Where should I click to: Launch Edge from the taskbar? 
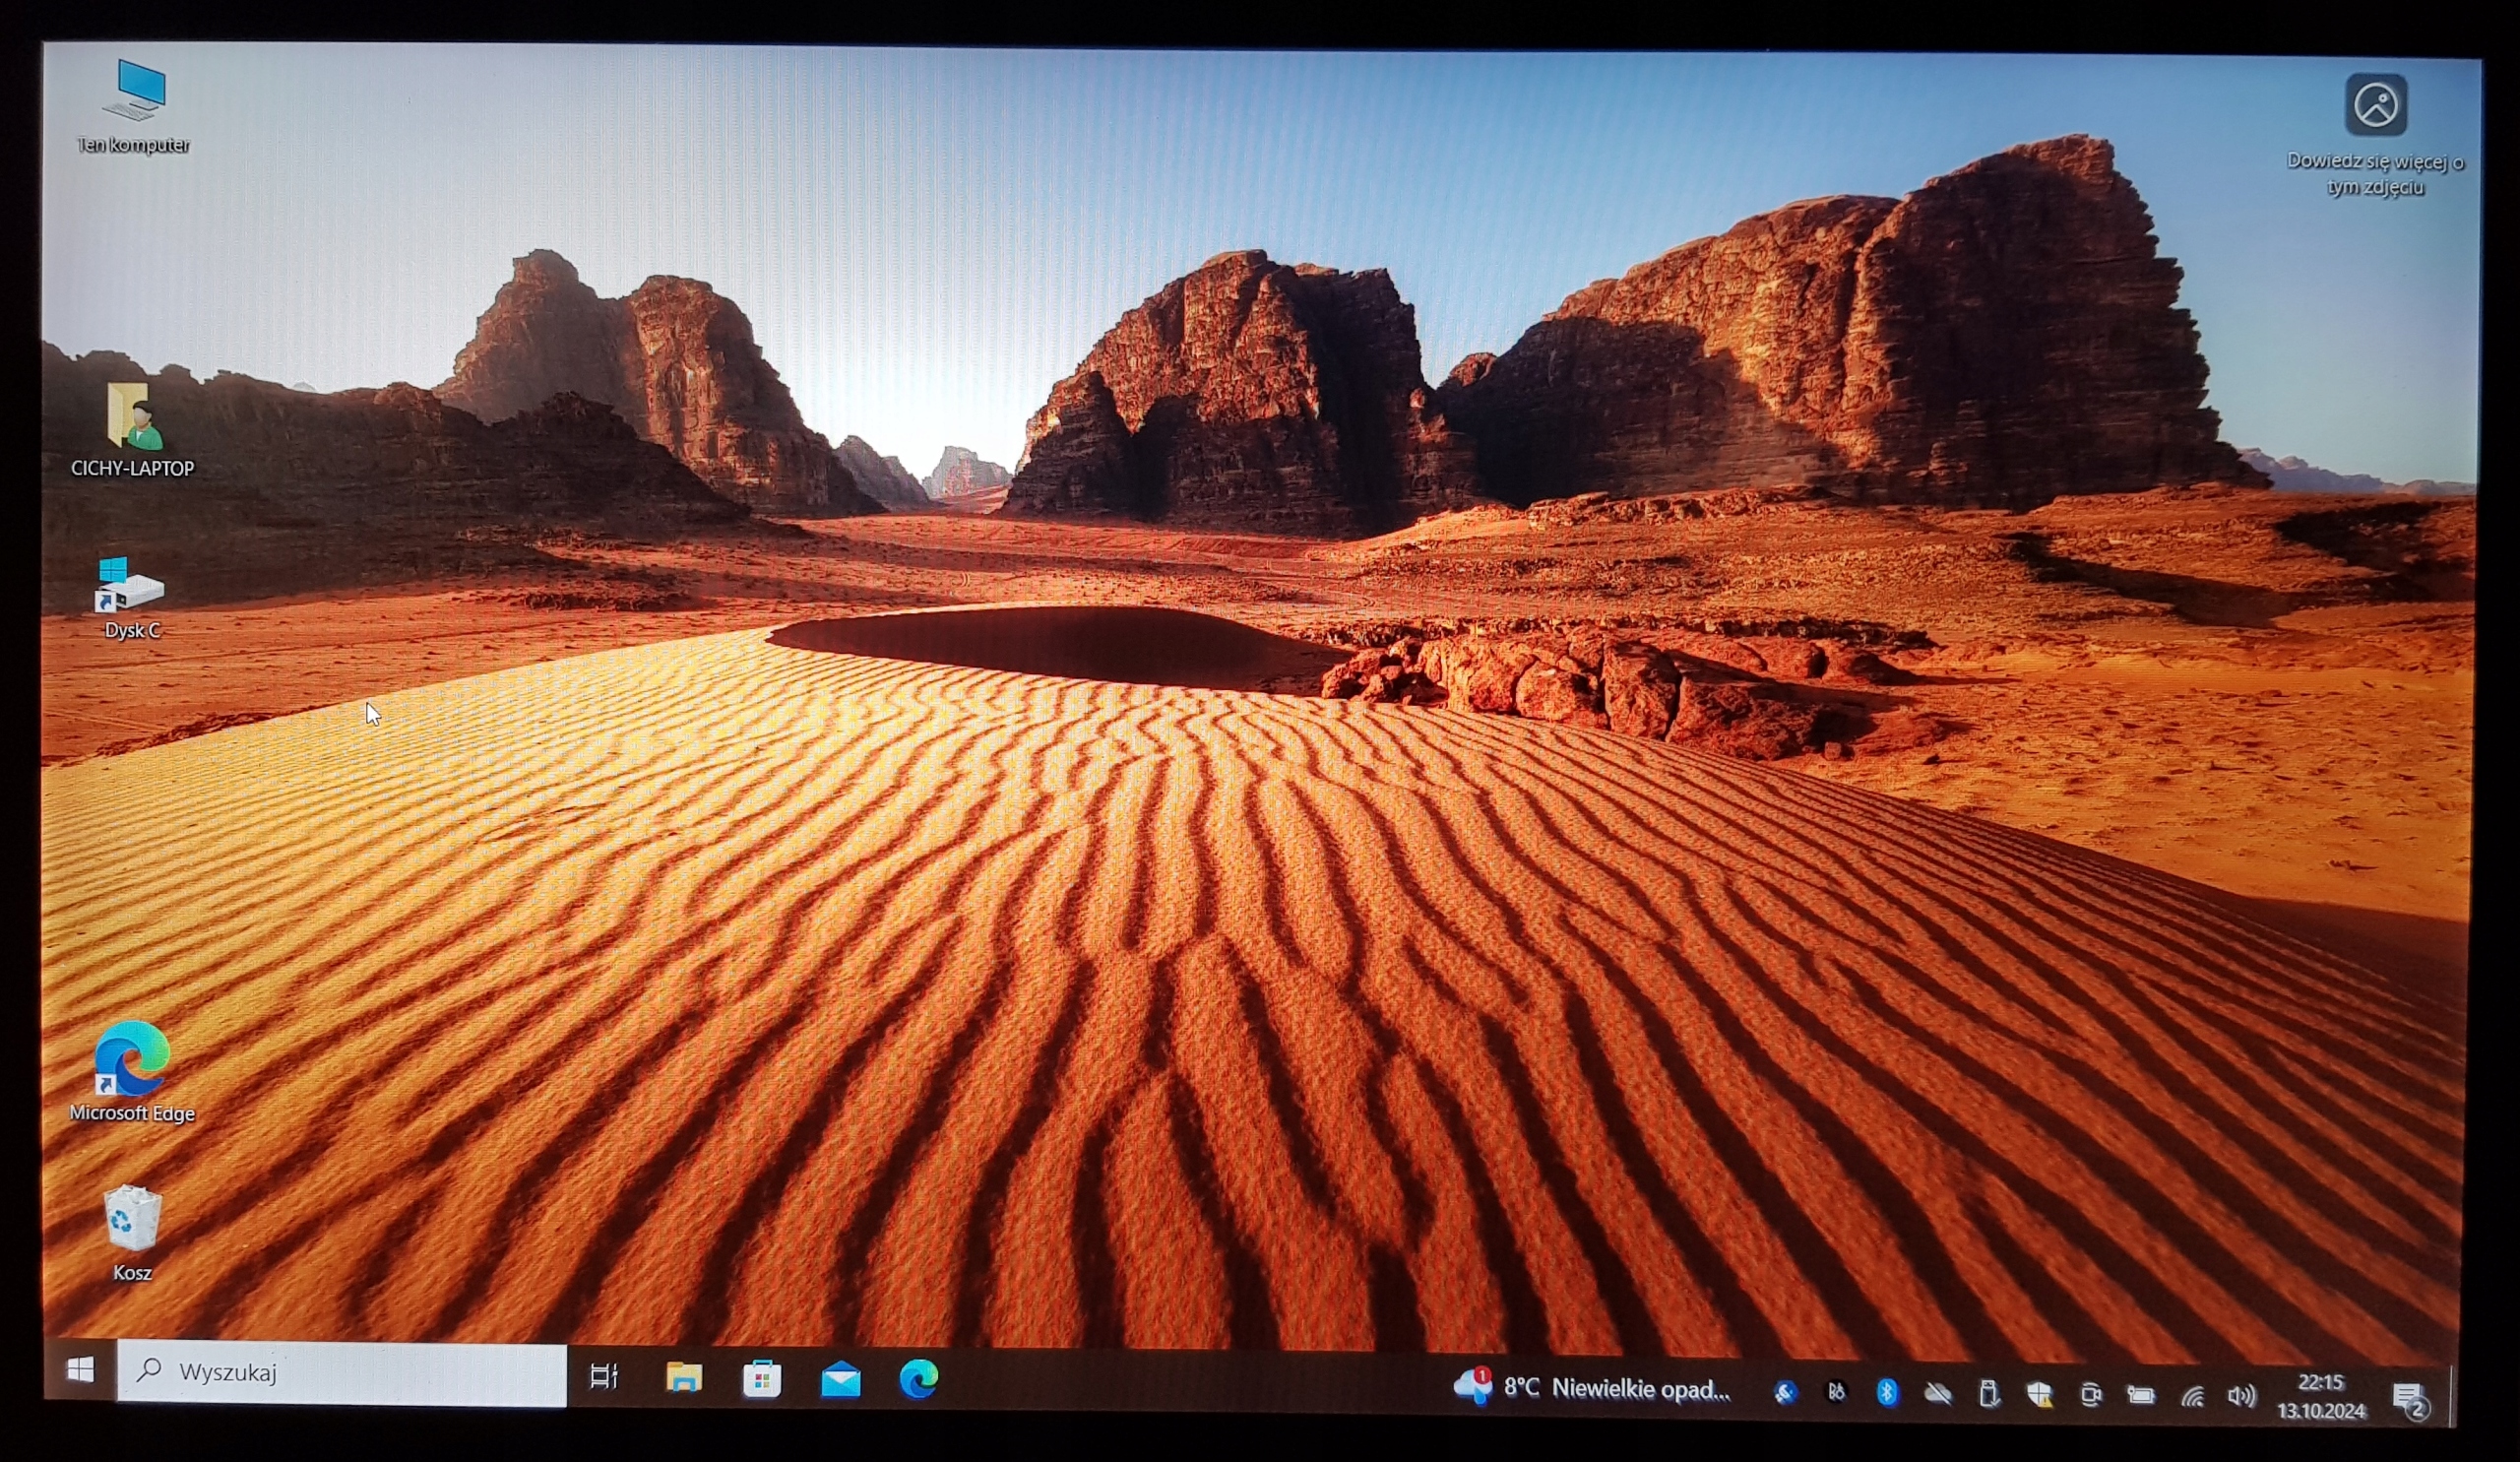click(x=918, y=1380)
